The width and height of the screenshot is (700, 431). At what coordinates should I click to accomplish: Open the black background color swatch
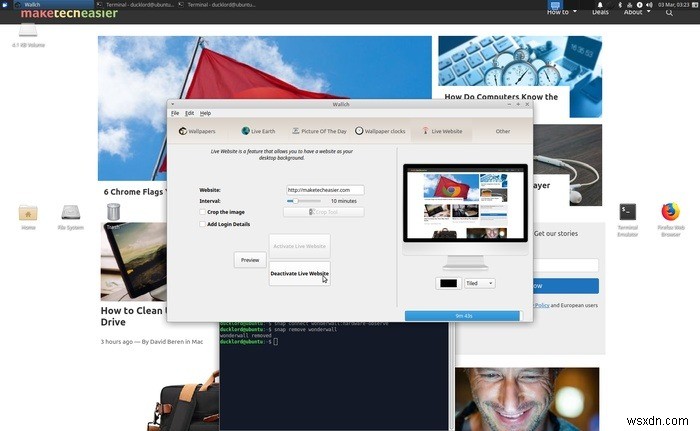pyautogui.click(x=448, y=283)
